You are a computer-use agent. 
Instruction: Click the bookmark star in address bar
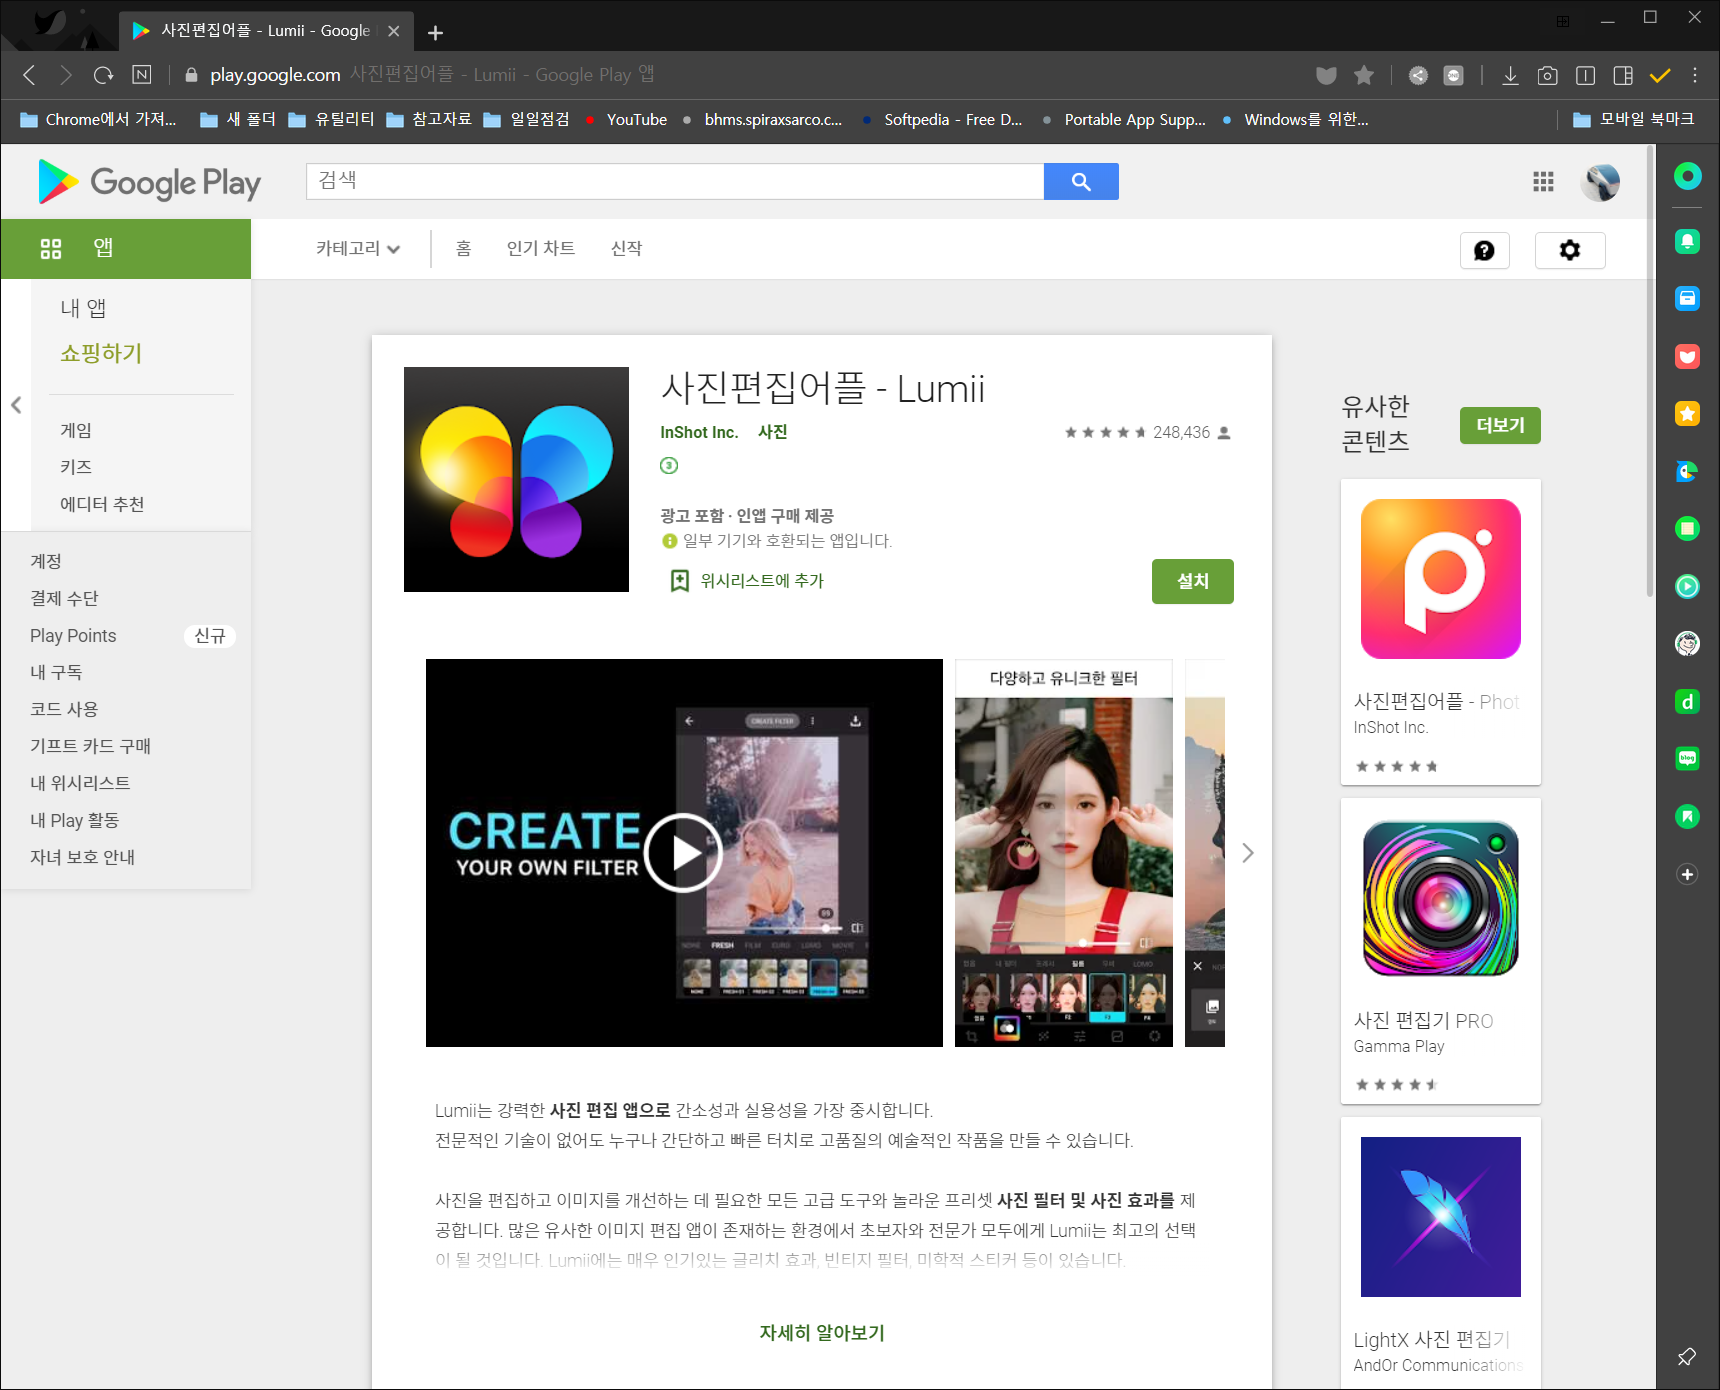tap(1364, 75)
